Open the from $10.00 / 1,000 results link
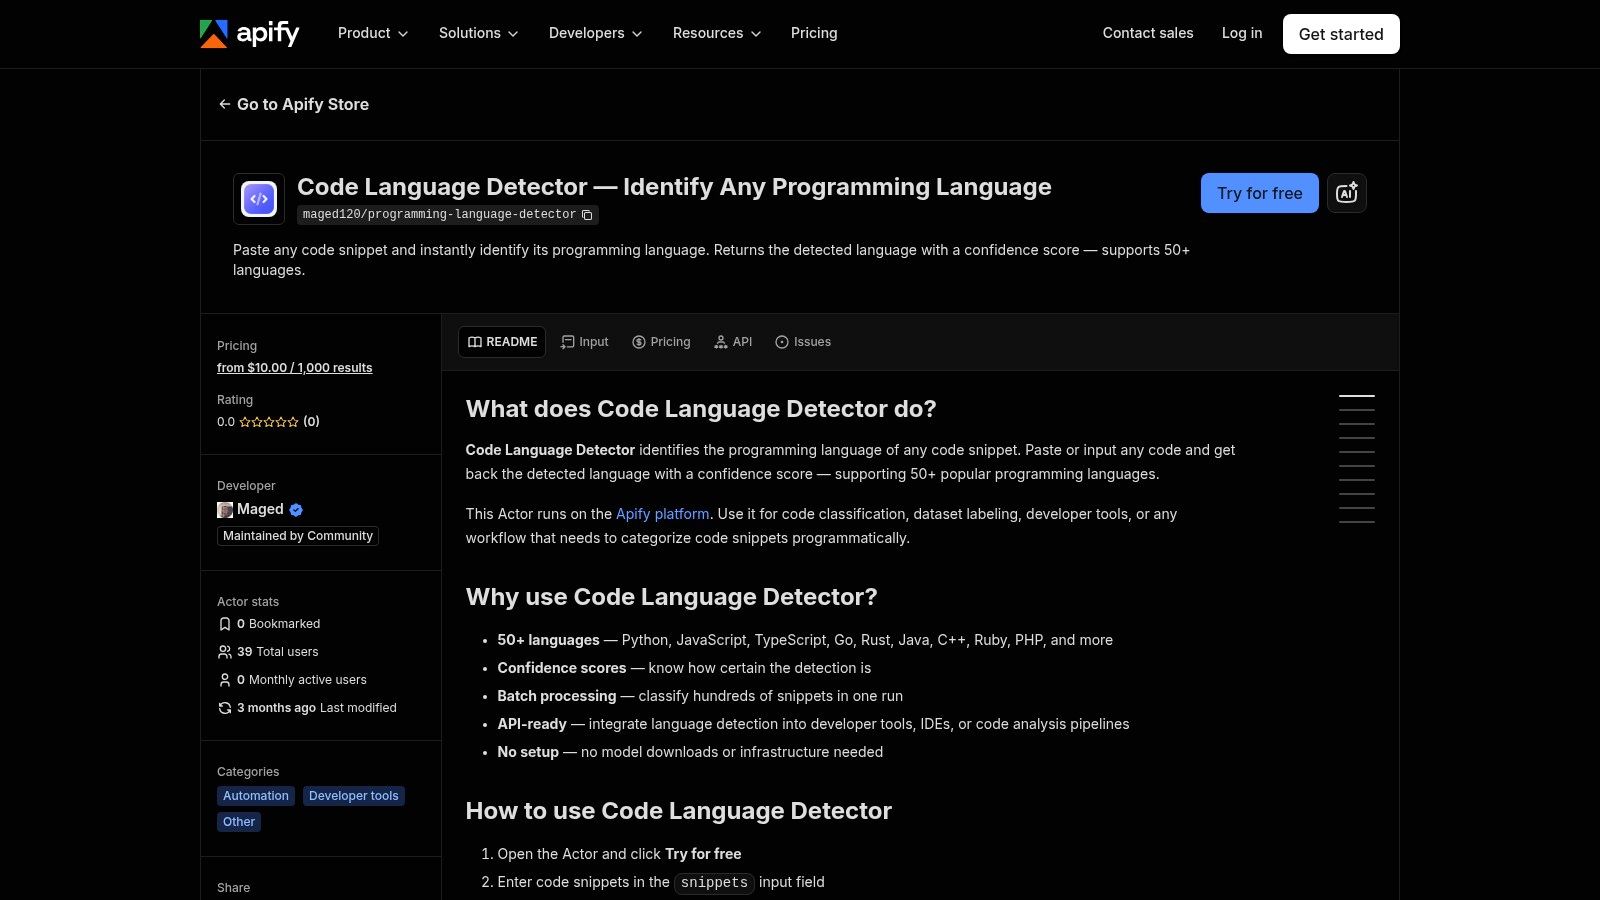The height and width of the screenshot is (900, 1600). (295, 368)
